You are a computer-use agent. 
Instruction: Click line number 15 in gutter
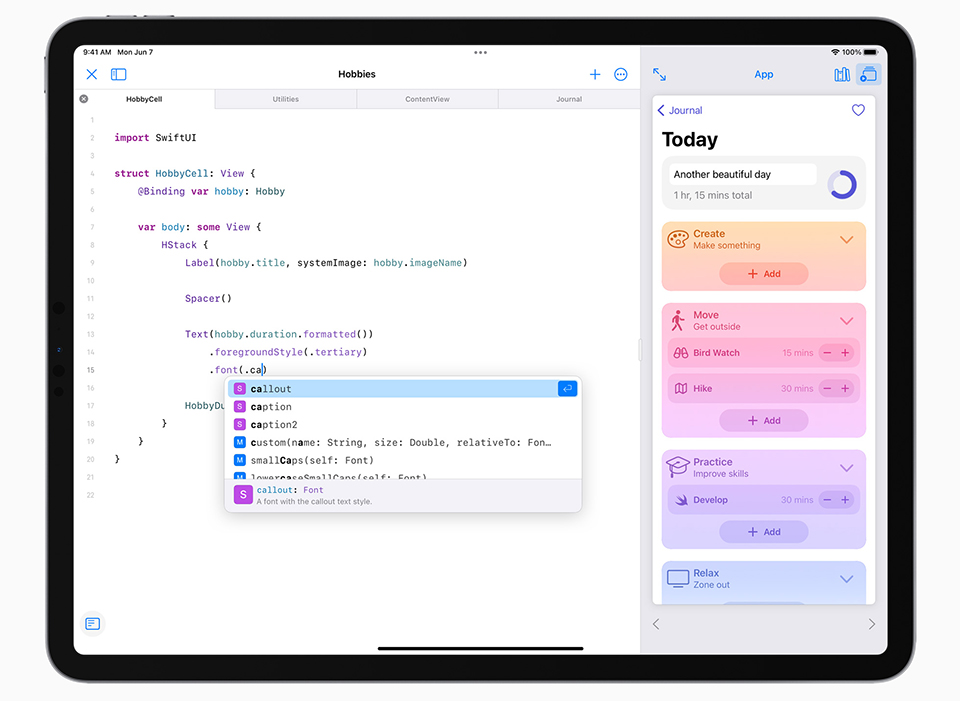(x=91, y=370)
